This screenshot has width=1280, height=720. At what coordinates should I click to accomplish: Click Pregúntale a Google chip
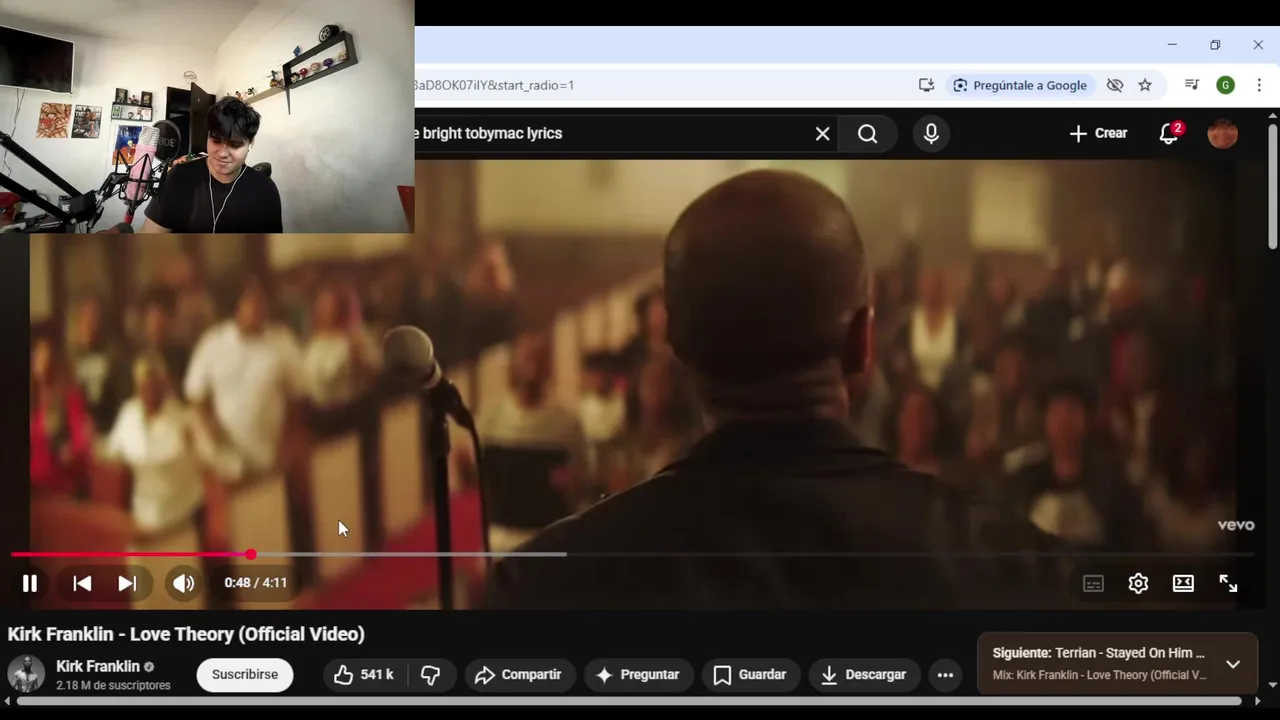[1020, 85]
